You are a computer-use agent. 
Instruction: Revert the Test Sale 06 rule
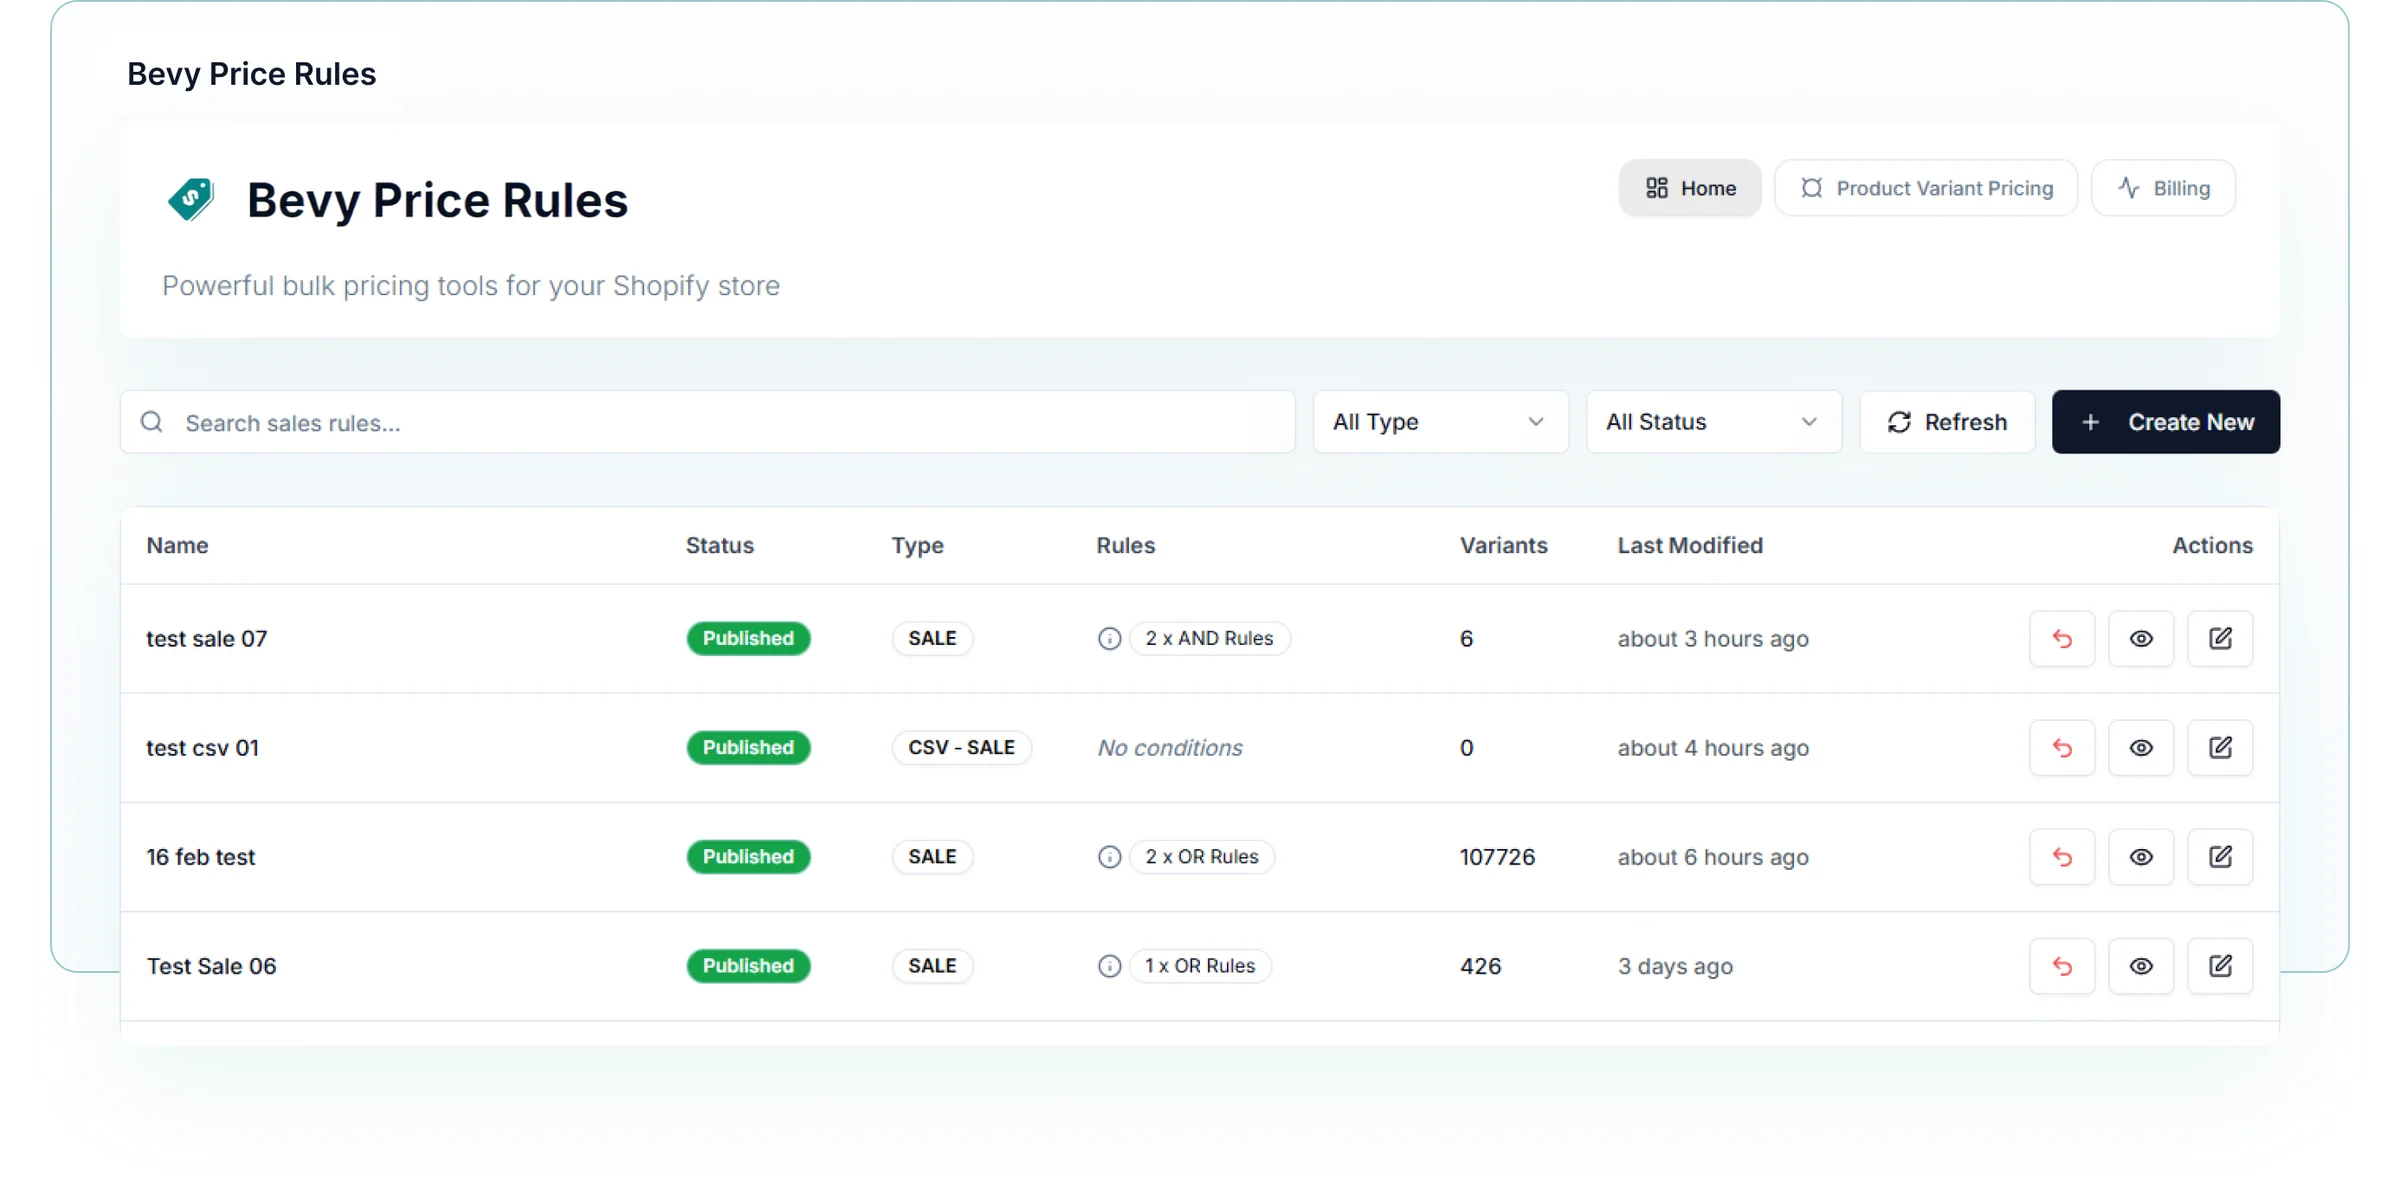[2061, 965]
